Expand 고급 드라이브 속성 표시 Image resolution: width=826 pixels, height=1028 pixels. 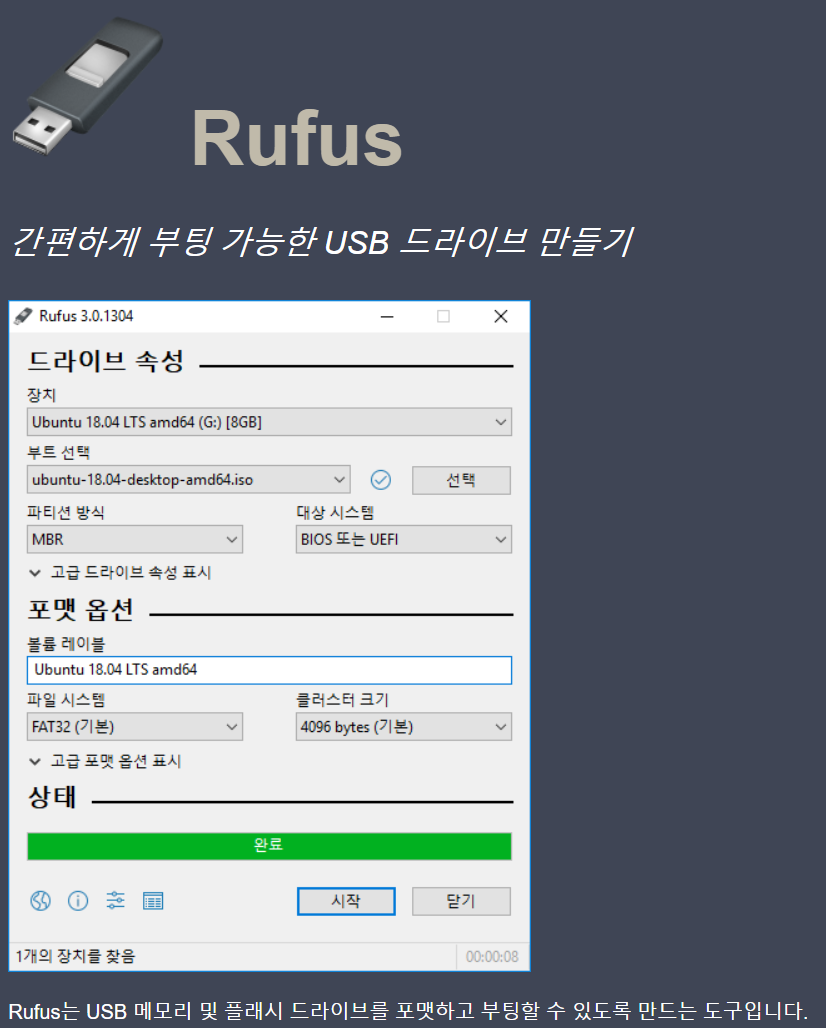coord(120,572)
